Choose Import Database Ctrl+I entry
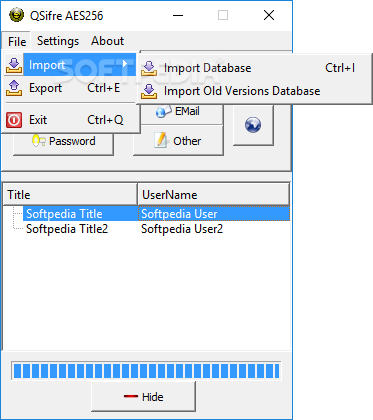373x420 pixels. click(254, 68)
